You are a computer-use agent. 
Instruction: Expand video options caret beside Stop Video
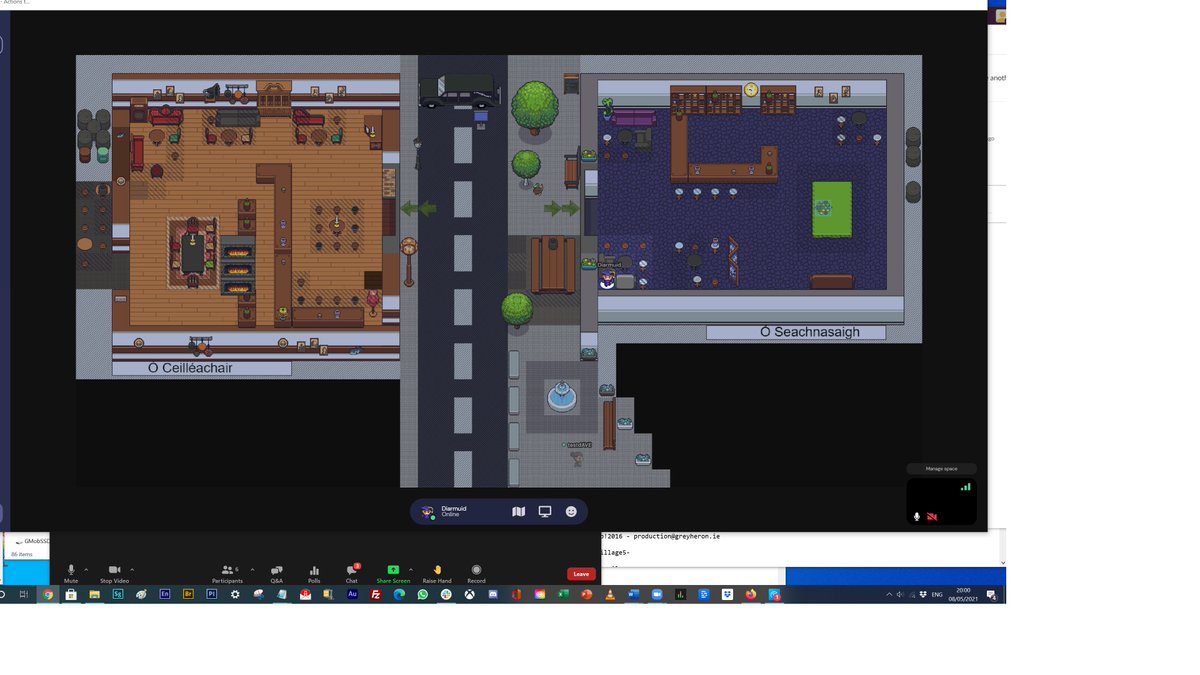point(132,570)
